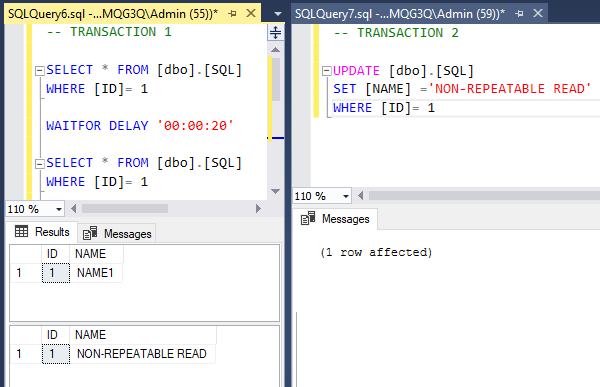Image resolution: width=600 pixels, height=387 pixels.
Task: Select row header 1 of second result grid
Action: tap(26, 354)
